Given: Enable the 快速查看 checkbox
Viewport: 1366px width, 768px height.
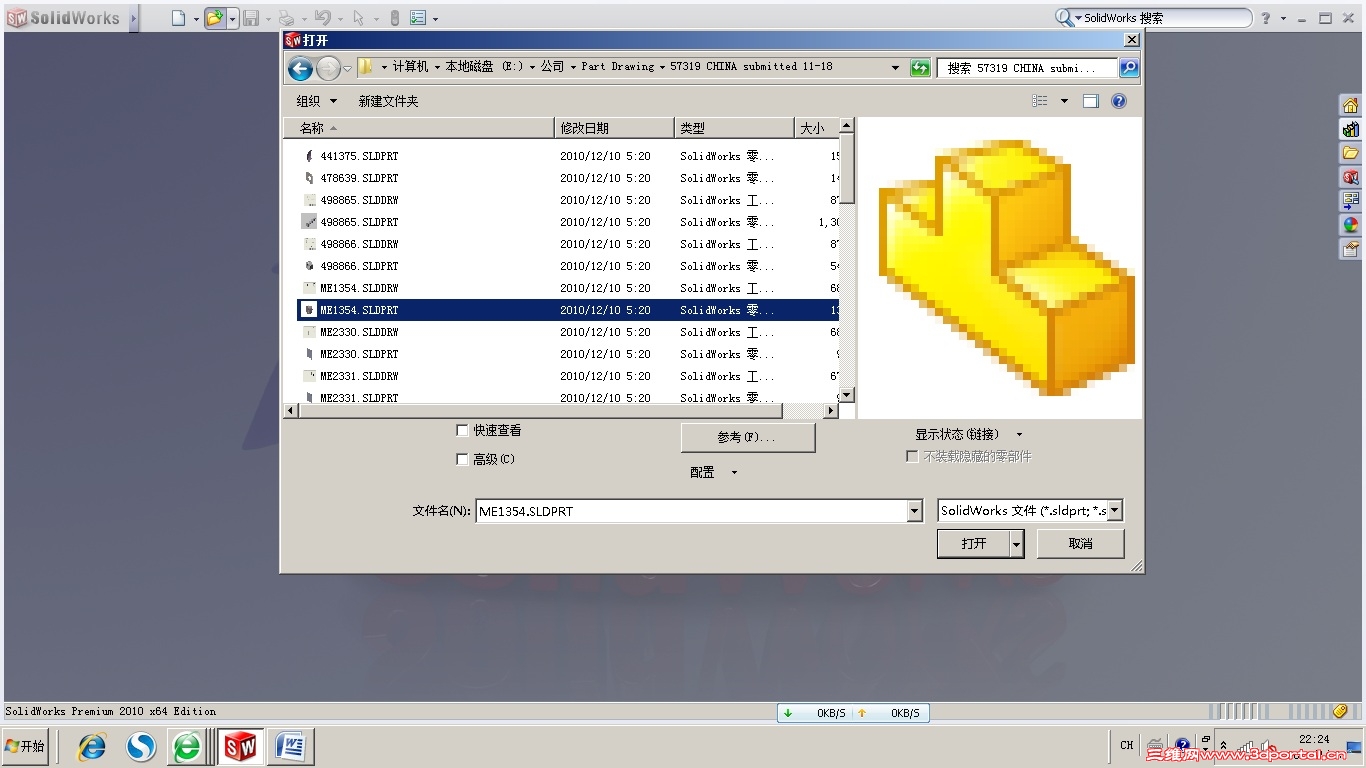Looking at the screenshot, I should [462, 431].
